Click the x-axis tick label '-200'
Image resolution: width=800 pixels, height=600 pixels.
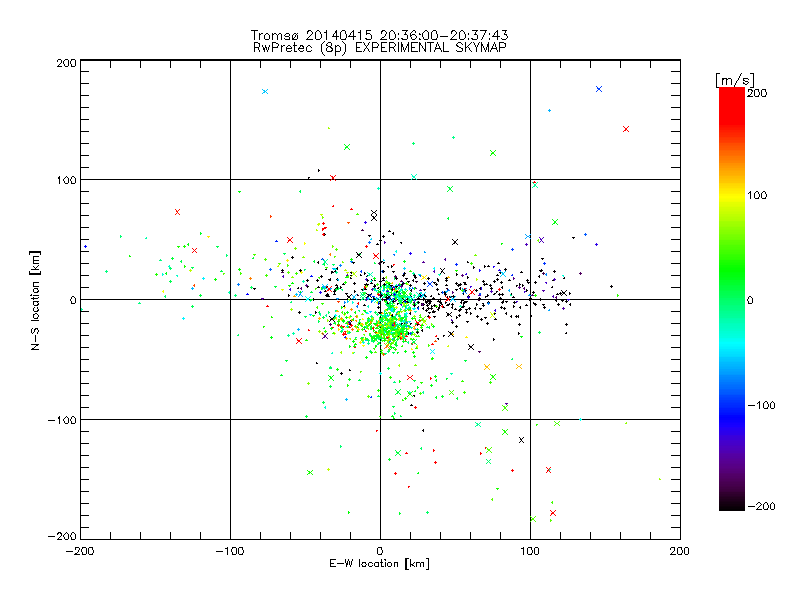80,552
